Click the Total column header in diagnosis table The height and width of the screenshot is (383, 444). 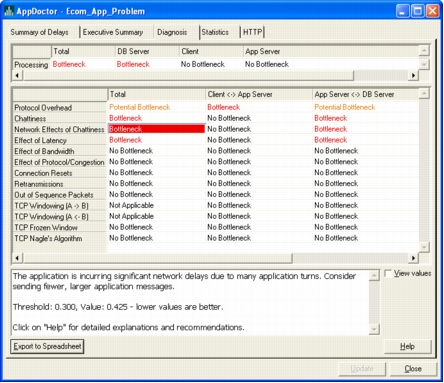(x=156, y=94)
